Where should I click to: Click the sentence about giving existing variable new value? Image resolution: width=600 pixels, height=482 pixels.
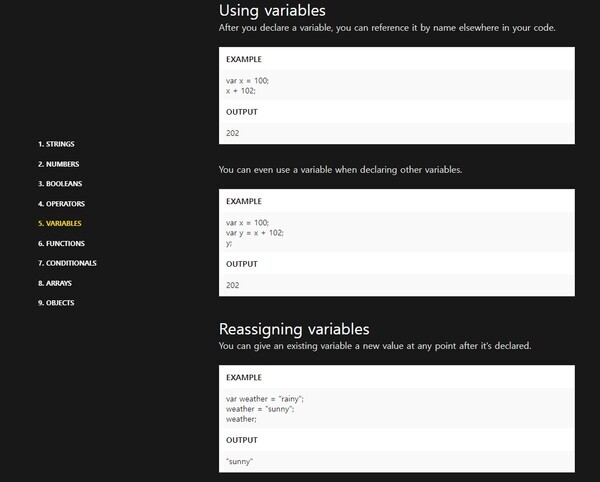click(374, 346)
